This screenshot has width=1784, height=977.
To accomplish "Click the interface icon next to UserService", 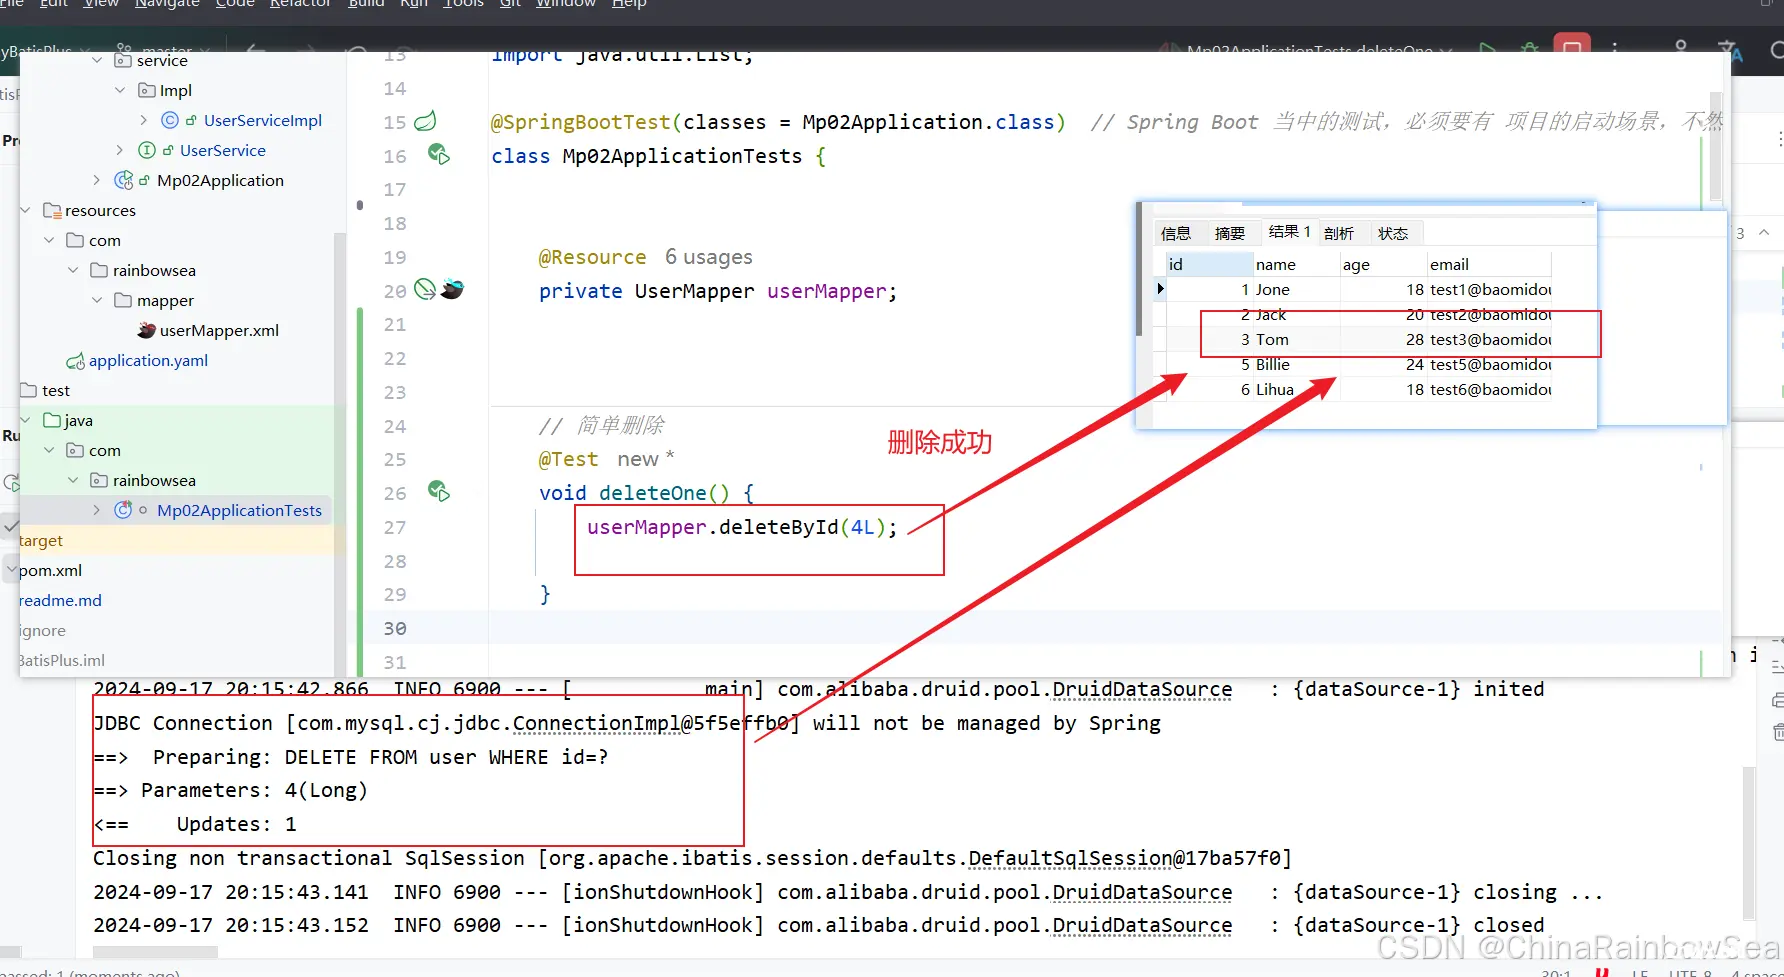I will (x=147, y=150).
